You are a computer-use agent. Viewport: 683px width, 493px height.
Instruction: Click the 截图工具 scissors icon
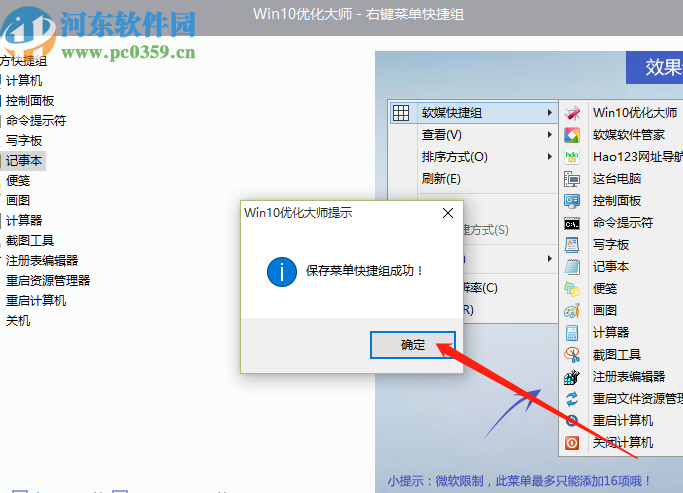(x=572, y=355)
